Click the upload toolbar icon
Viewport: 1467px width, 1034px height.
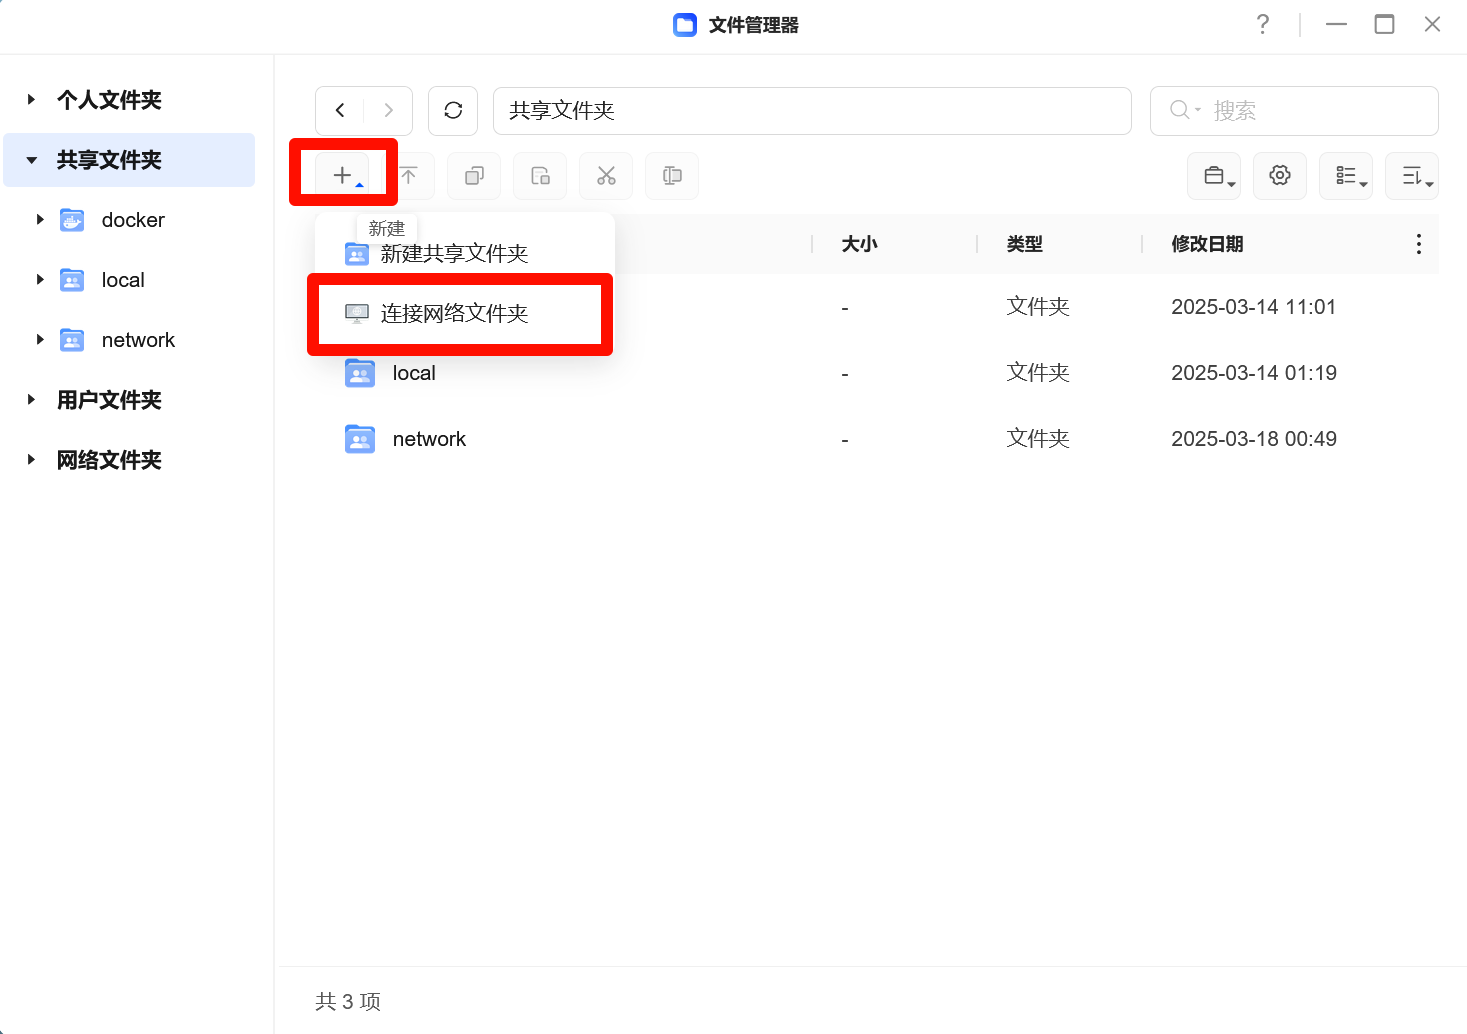408,176
